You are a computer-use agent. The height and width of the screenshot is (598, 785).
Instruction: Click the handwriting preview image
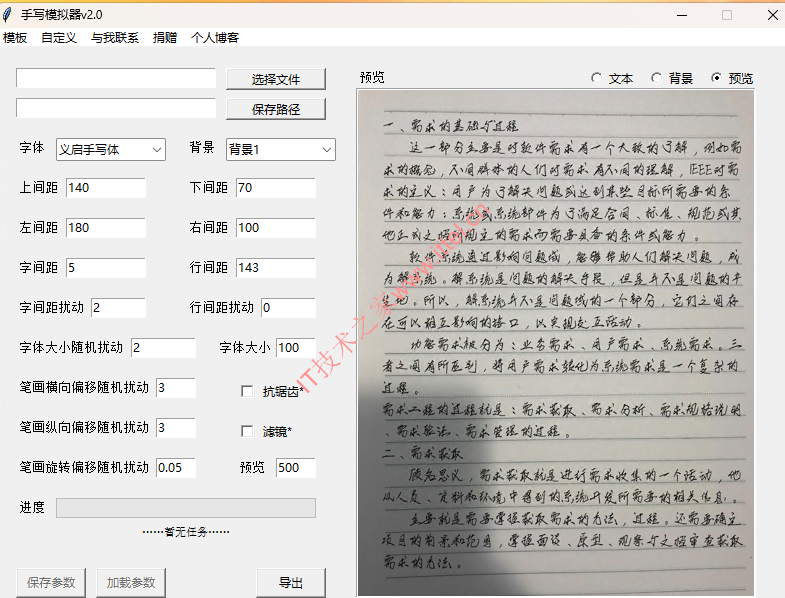pos(556,343)
